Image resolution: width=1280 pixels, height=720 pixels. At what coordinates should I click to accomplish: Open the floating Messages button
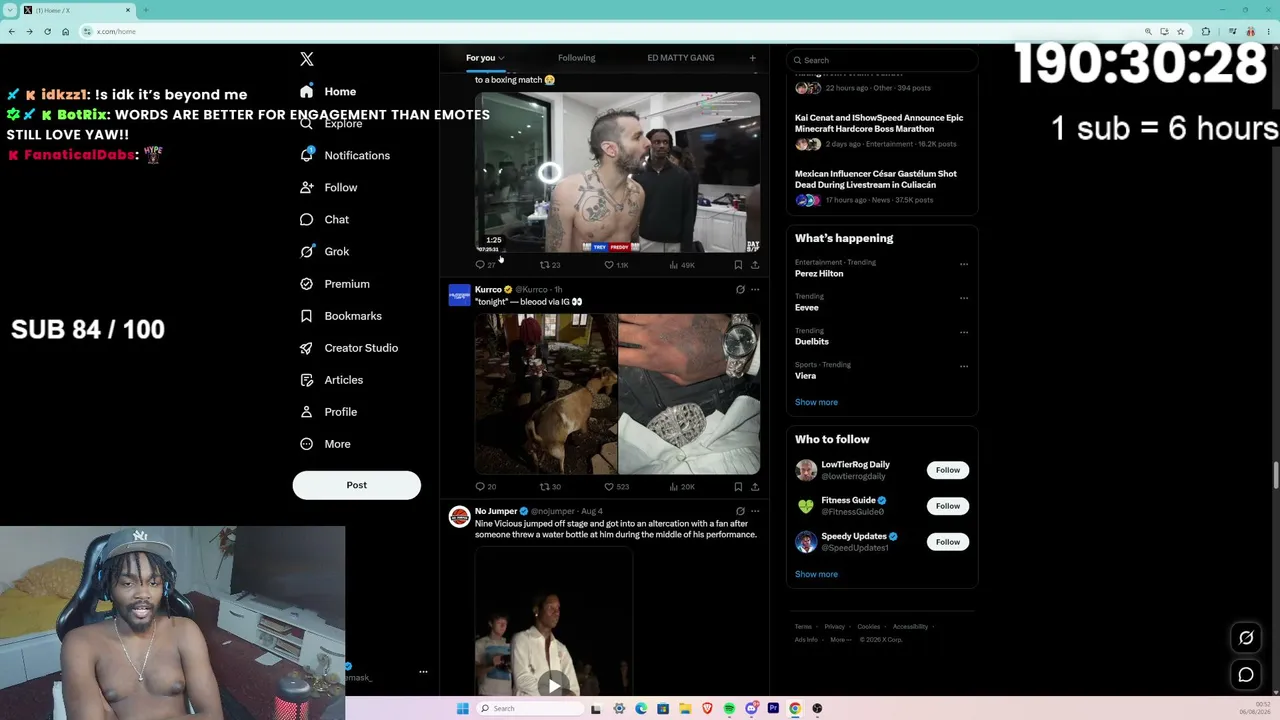1246,675
